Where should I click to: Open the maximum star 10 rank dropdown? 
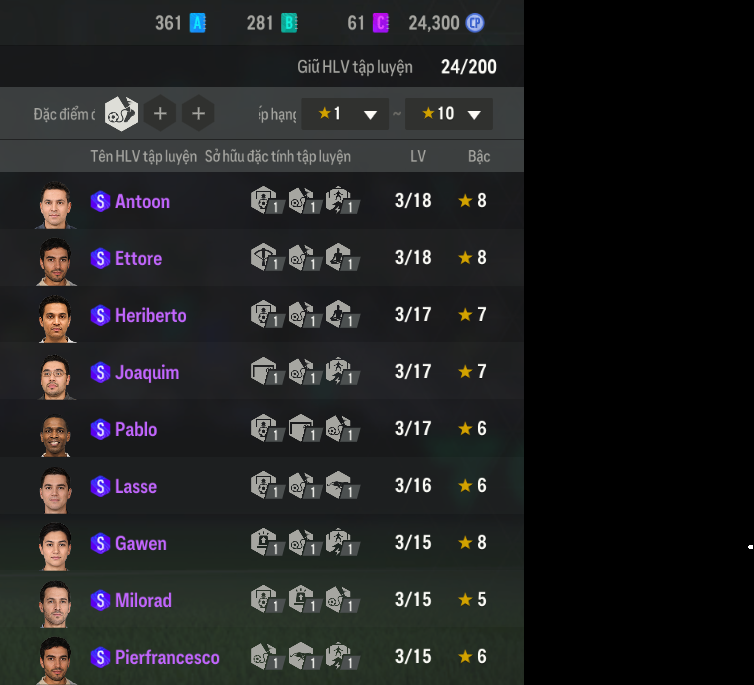pos(449,114)
